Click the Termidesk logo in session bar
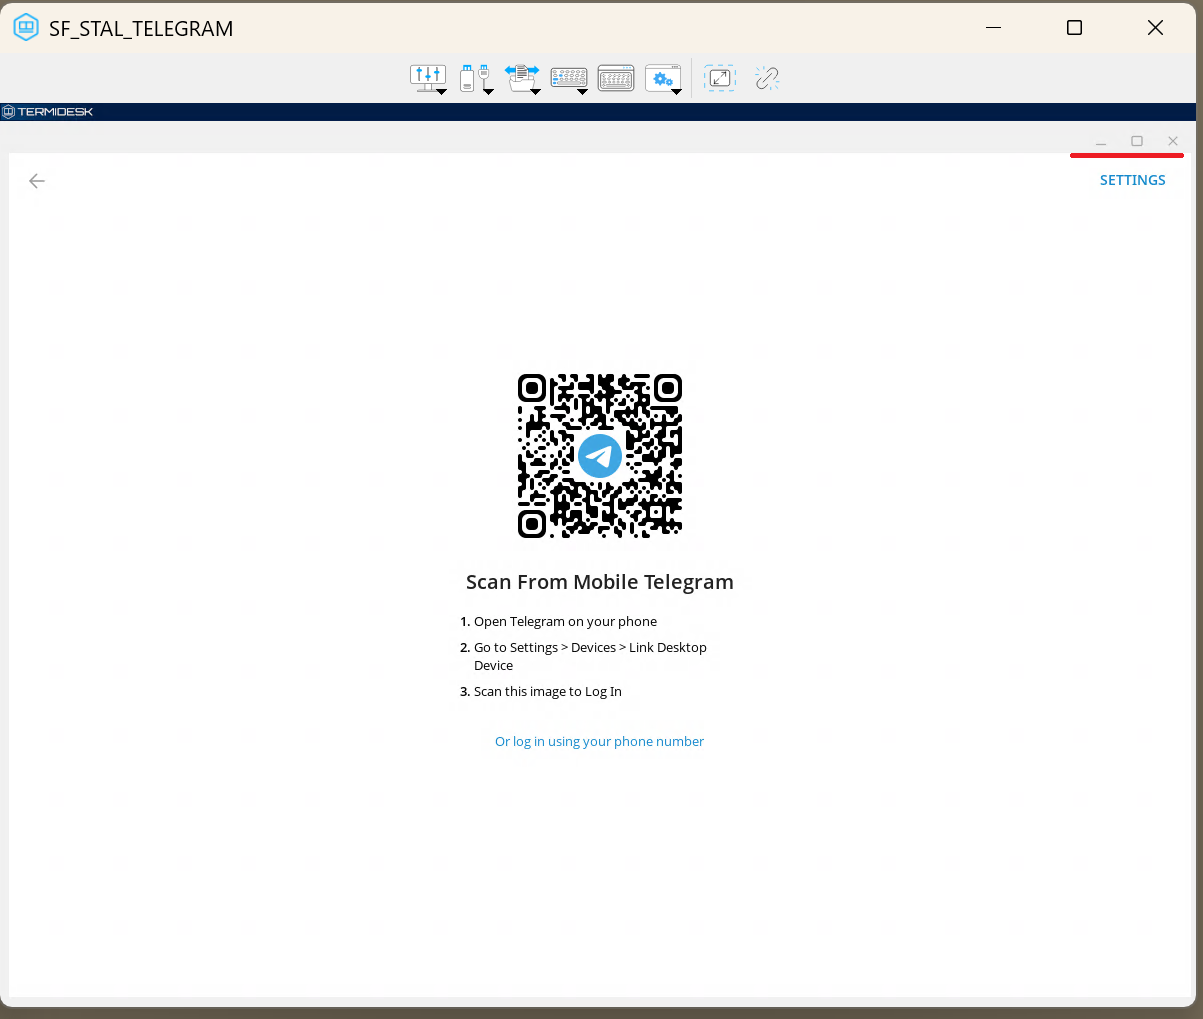This screenshot has width=1203, height=1019. tap(48, 112)
